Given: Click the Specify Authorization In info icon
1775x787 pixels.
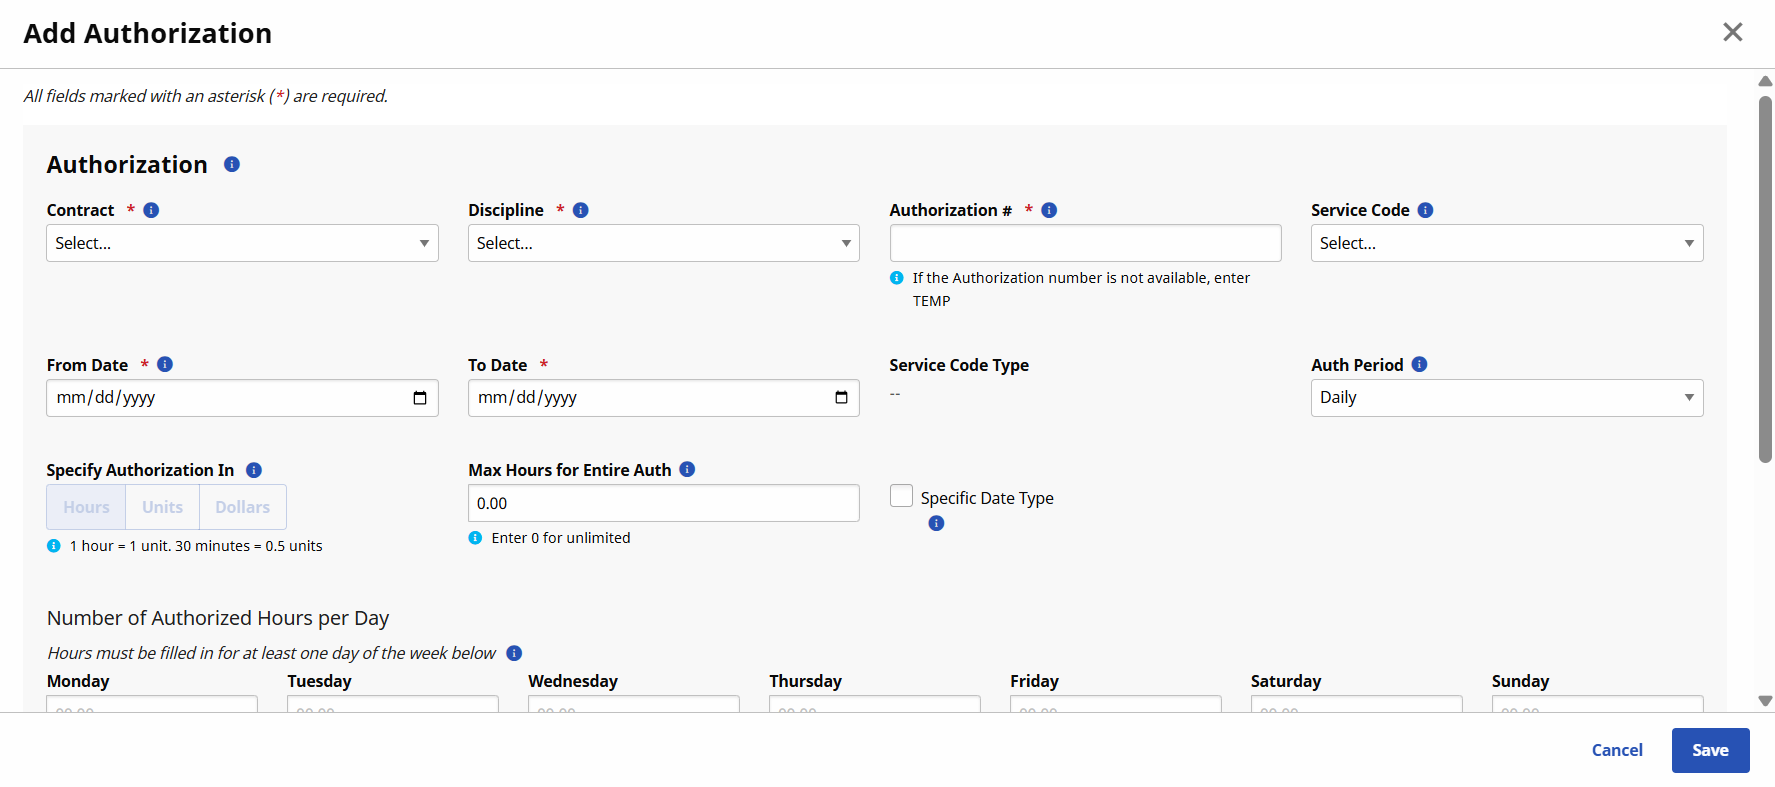Looking at the screenshot, I should [x=254, y=470].
